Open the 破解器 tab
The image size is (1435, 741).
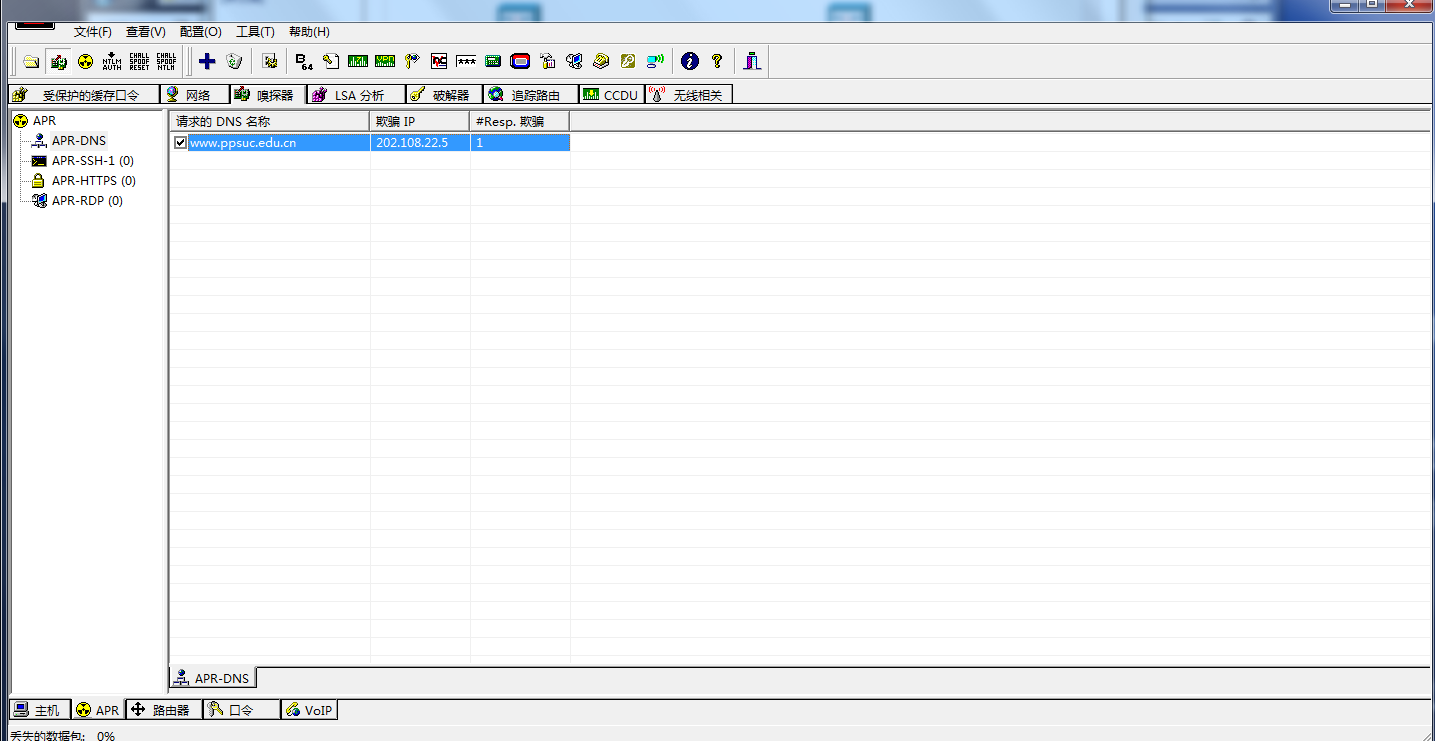click(444, 95)
